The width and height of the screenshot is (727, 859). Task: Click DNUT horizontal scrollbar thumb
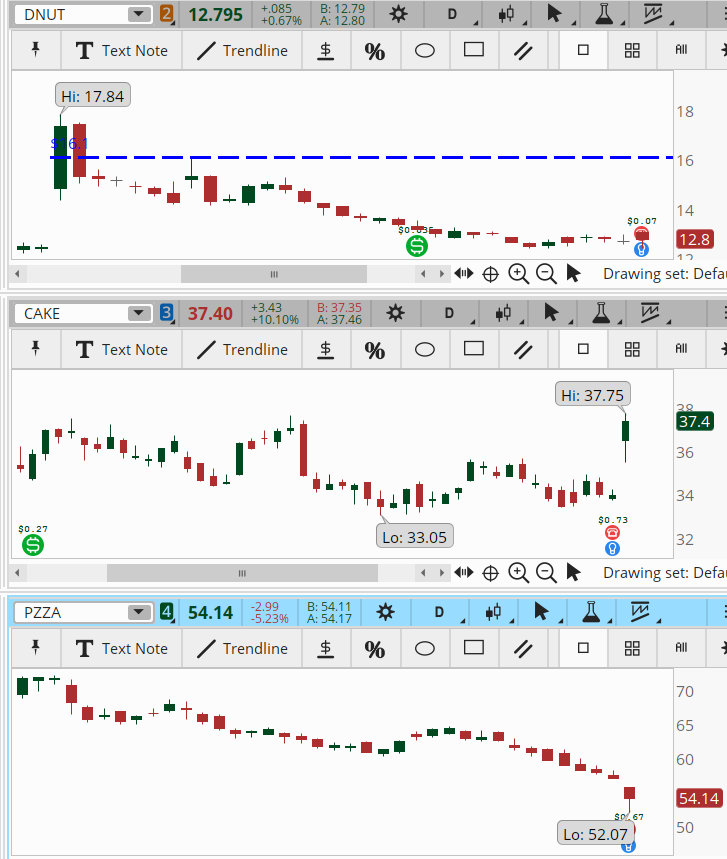(x=274, y=274)
